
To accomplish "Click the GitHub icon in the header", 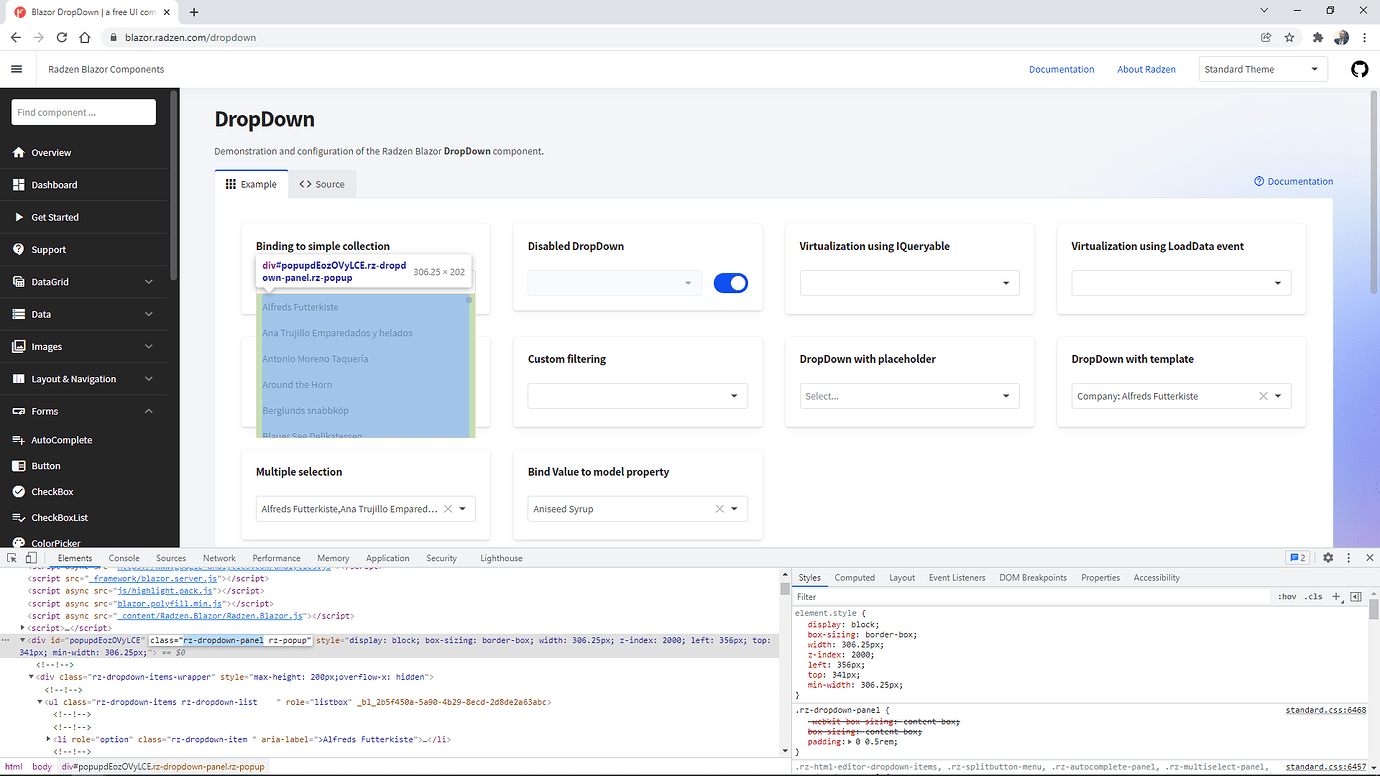I will tap(1359, 69).
